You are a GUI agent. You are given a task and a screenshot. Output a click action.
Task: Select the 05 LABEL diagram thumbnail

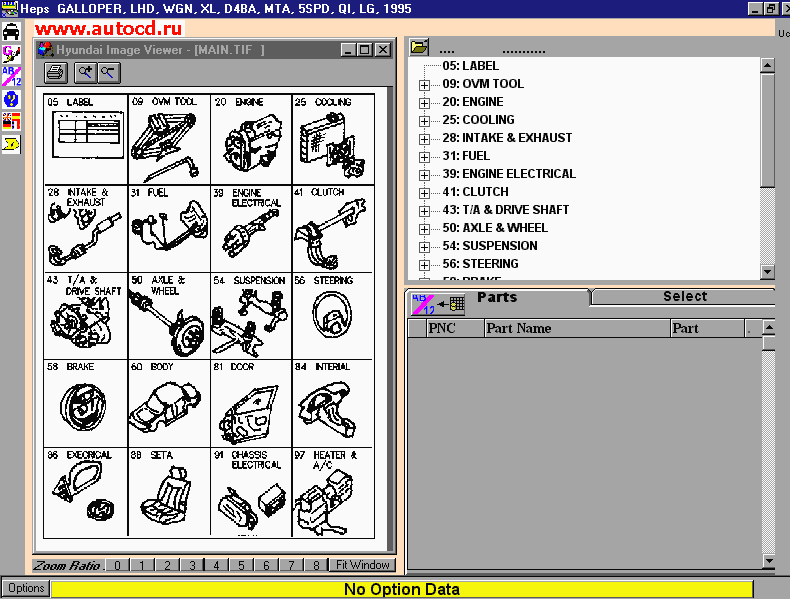(x=86, y=139)
